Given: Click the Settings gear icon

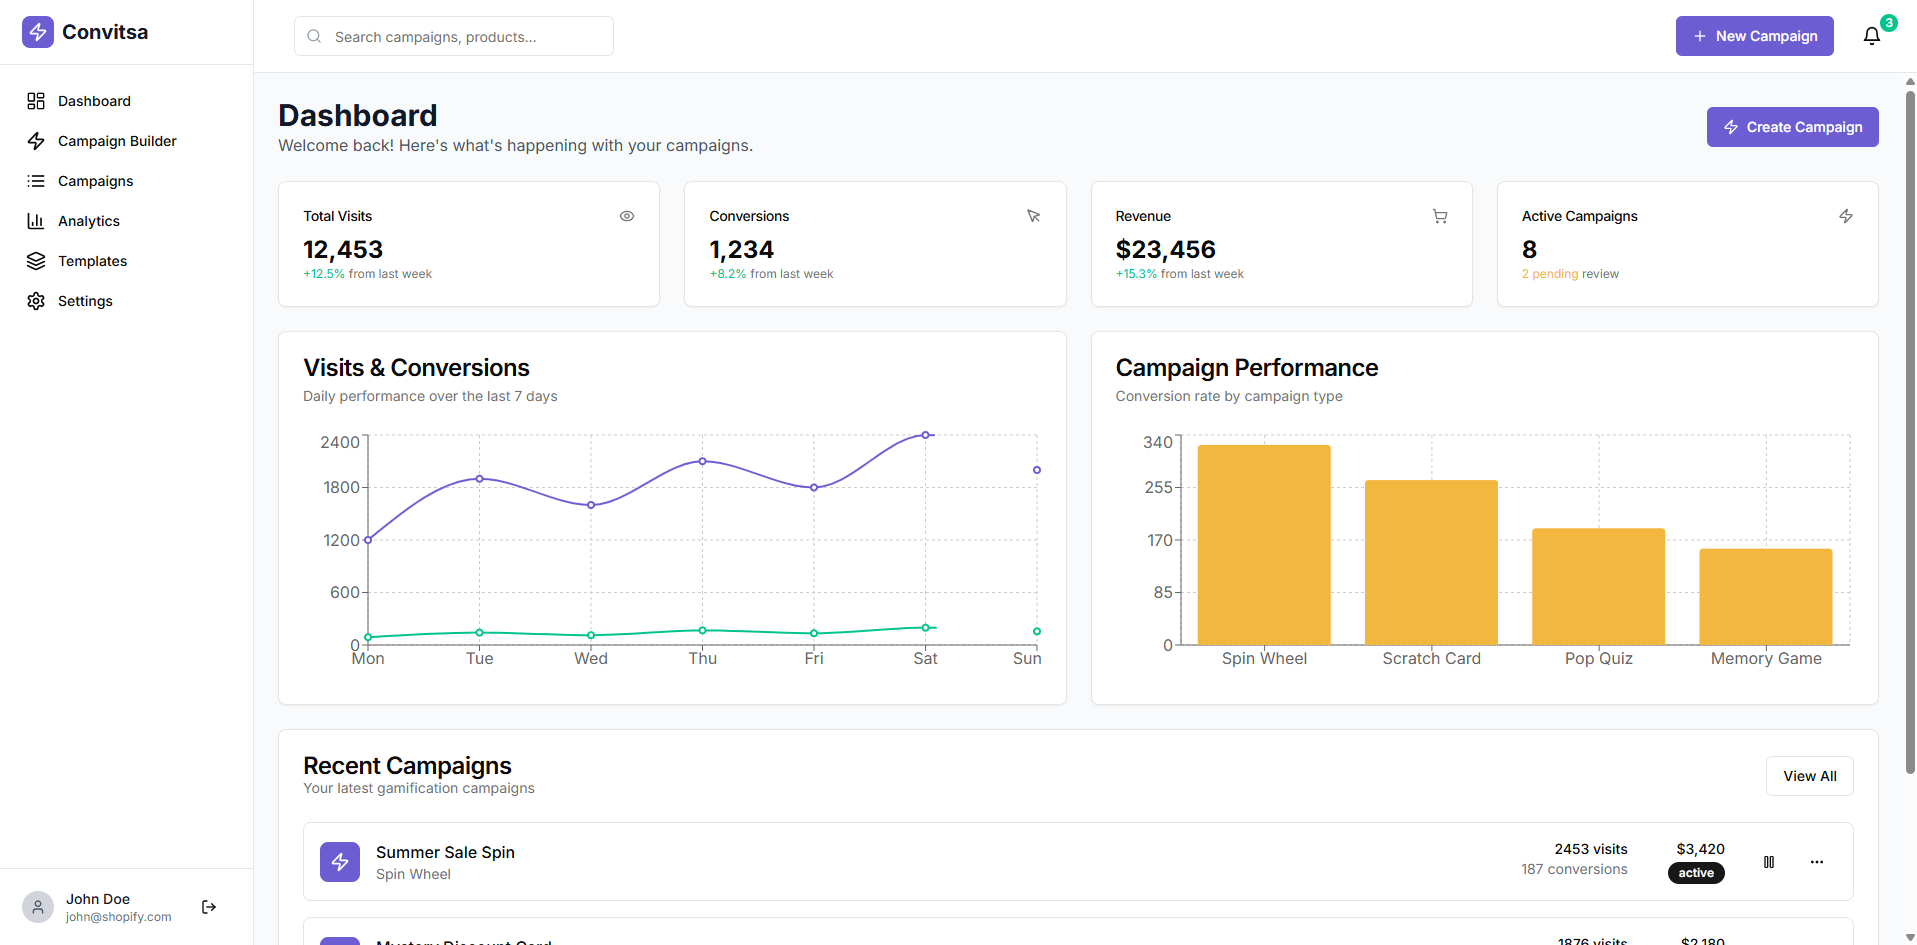Looking at the screenshot, I should [36, 301].
